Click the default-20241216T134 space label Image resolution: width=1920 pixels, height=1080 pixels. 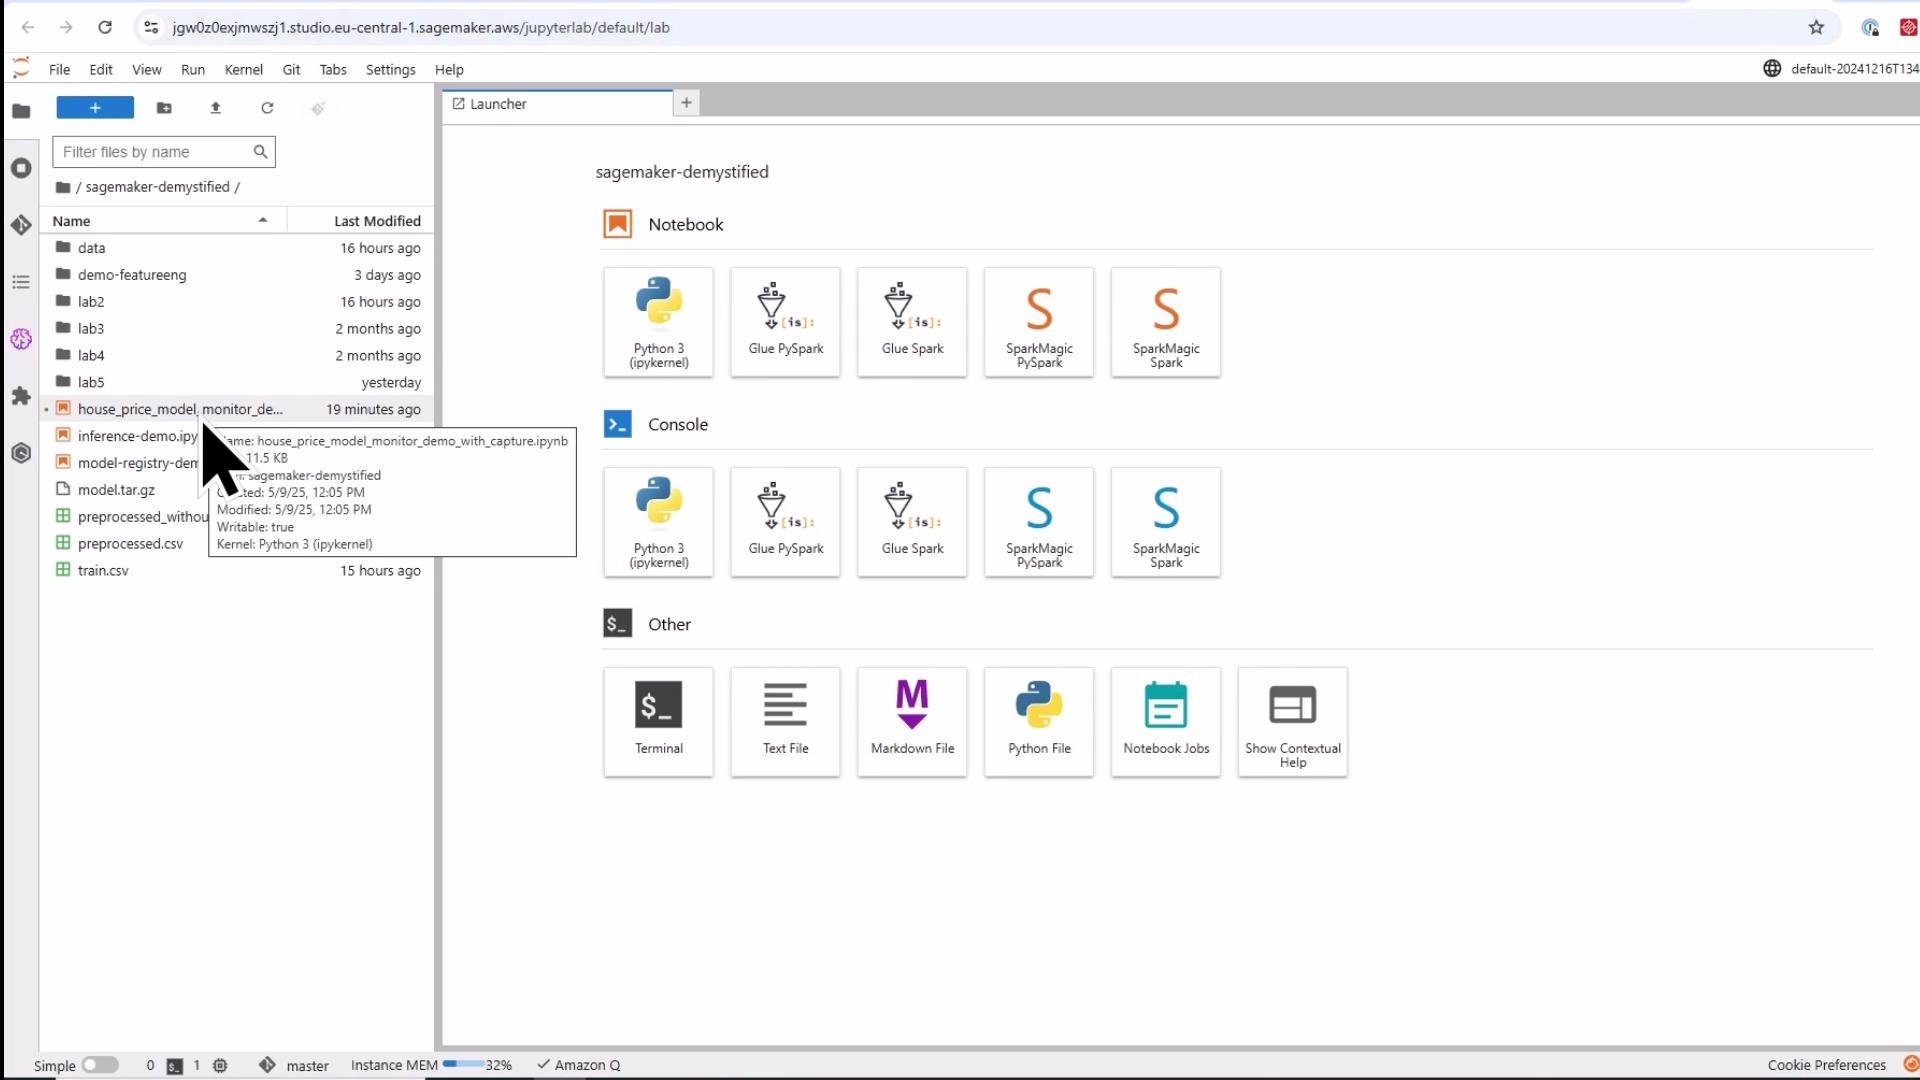1854,69
